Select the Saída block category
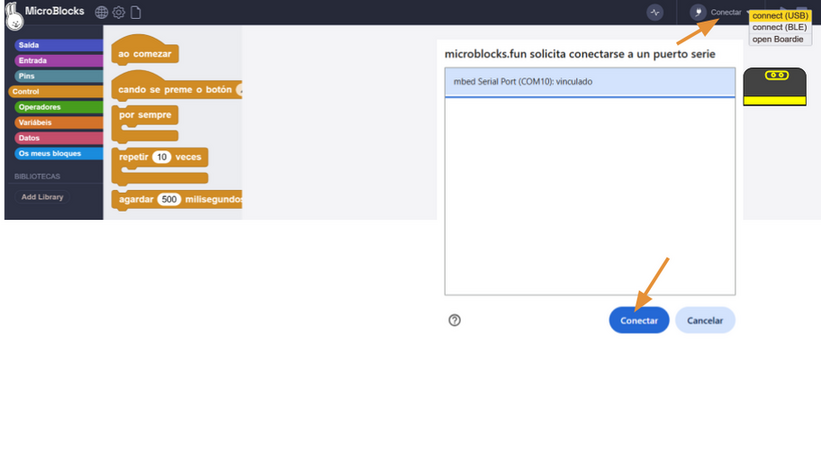Image resolution: width=821 pixels, height=462 pixels. (59, 45)
